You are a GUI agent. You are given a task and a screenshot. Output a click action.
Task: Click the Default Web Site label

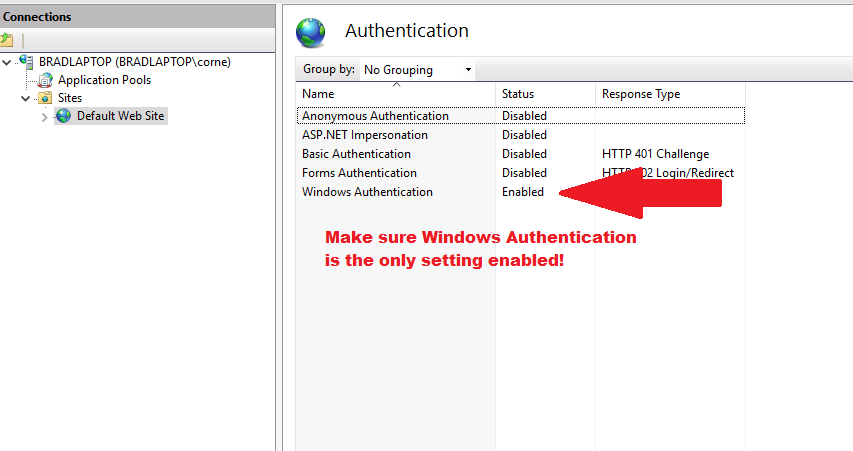click(x=120, y=116)
